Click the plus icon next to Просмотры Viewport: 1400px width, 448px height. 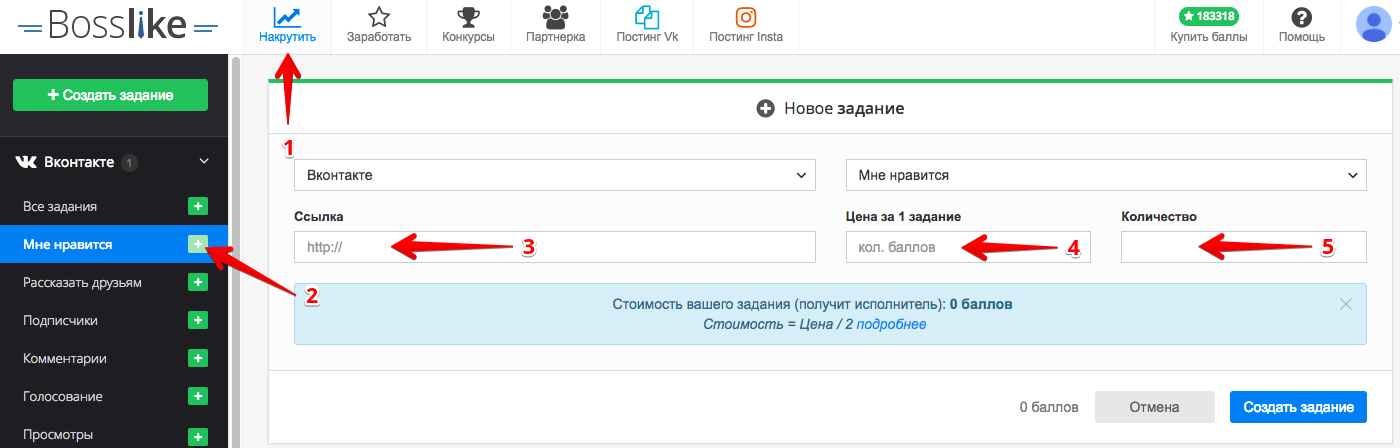point(198,436)
